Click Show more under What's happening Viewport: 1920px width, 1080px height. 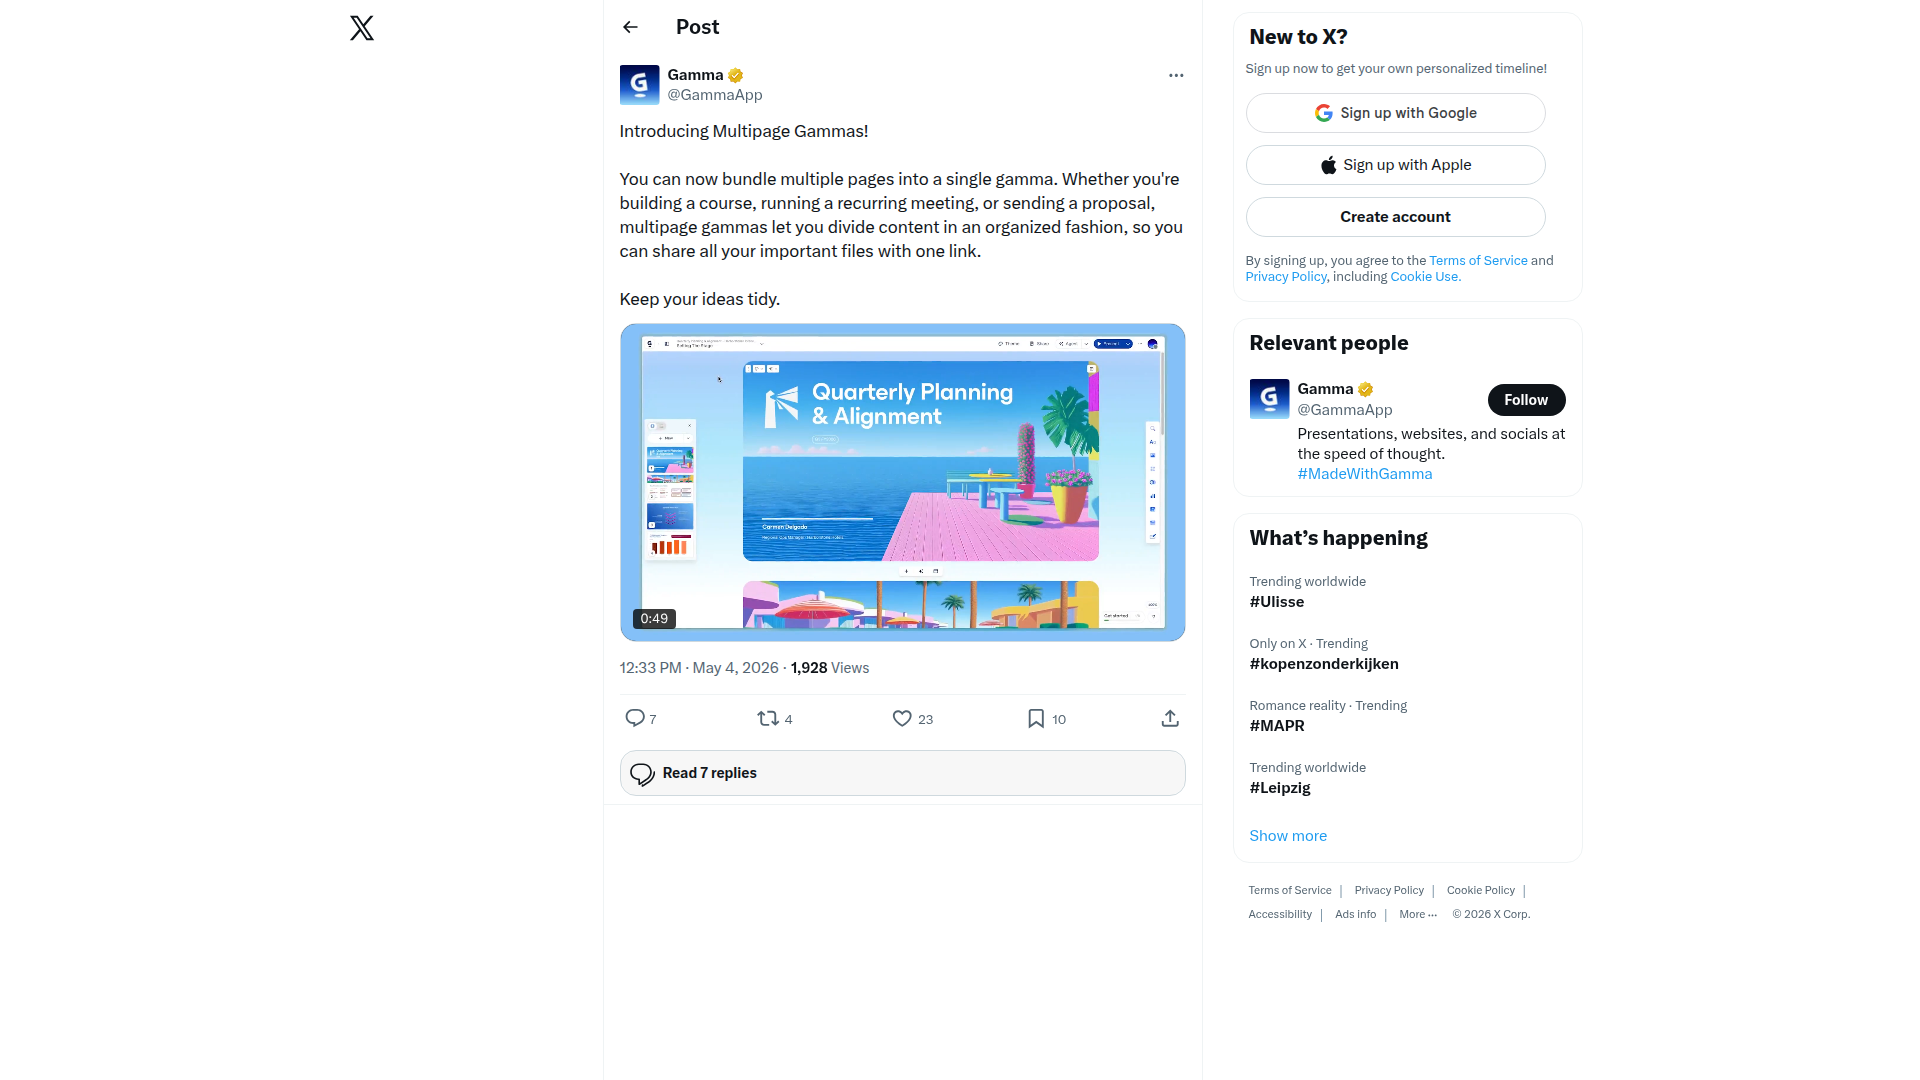point(1287,836)
